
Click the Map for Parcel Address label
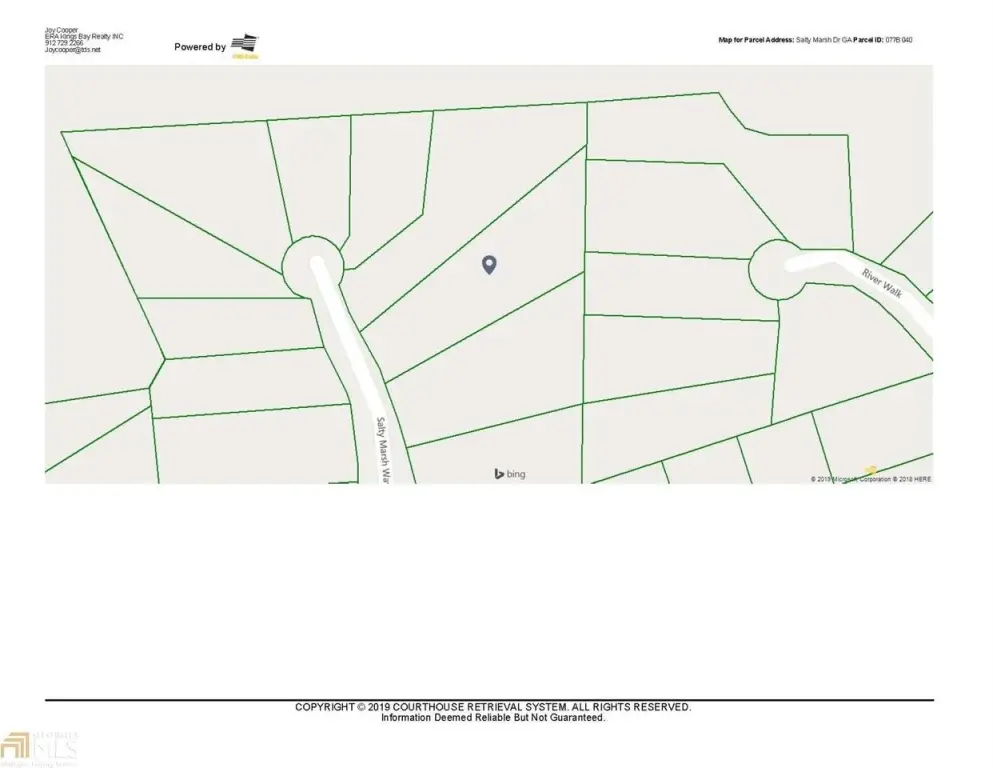[x=756, y=40]
